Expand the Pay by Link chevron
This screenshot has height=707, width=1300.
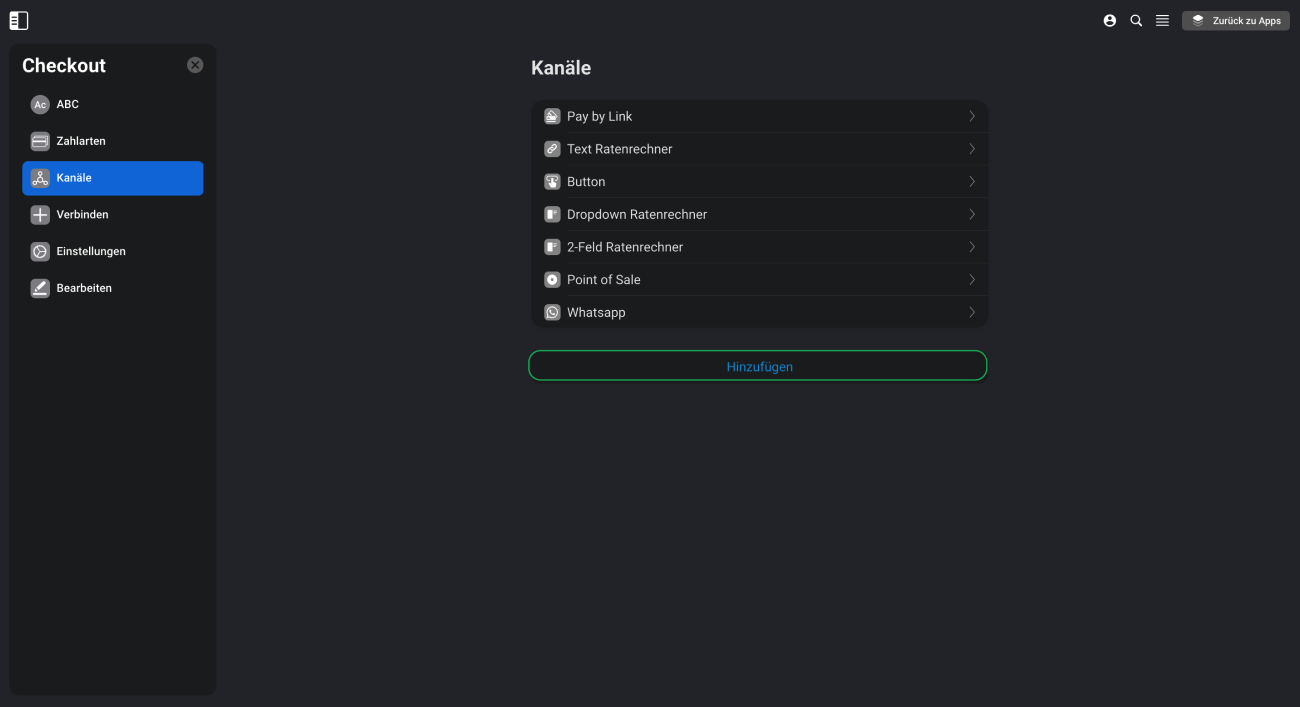[x=971, y=116]
